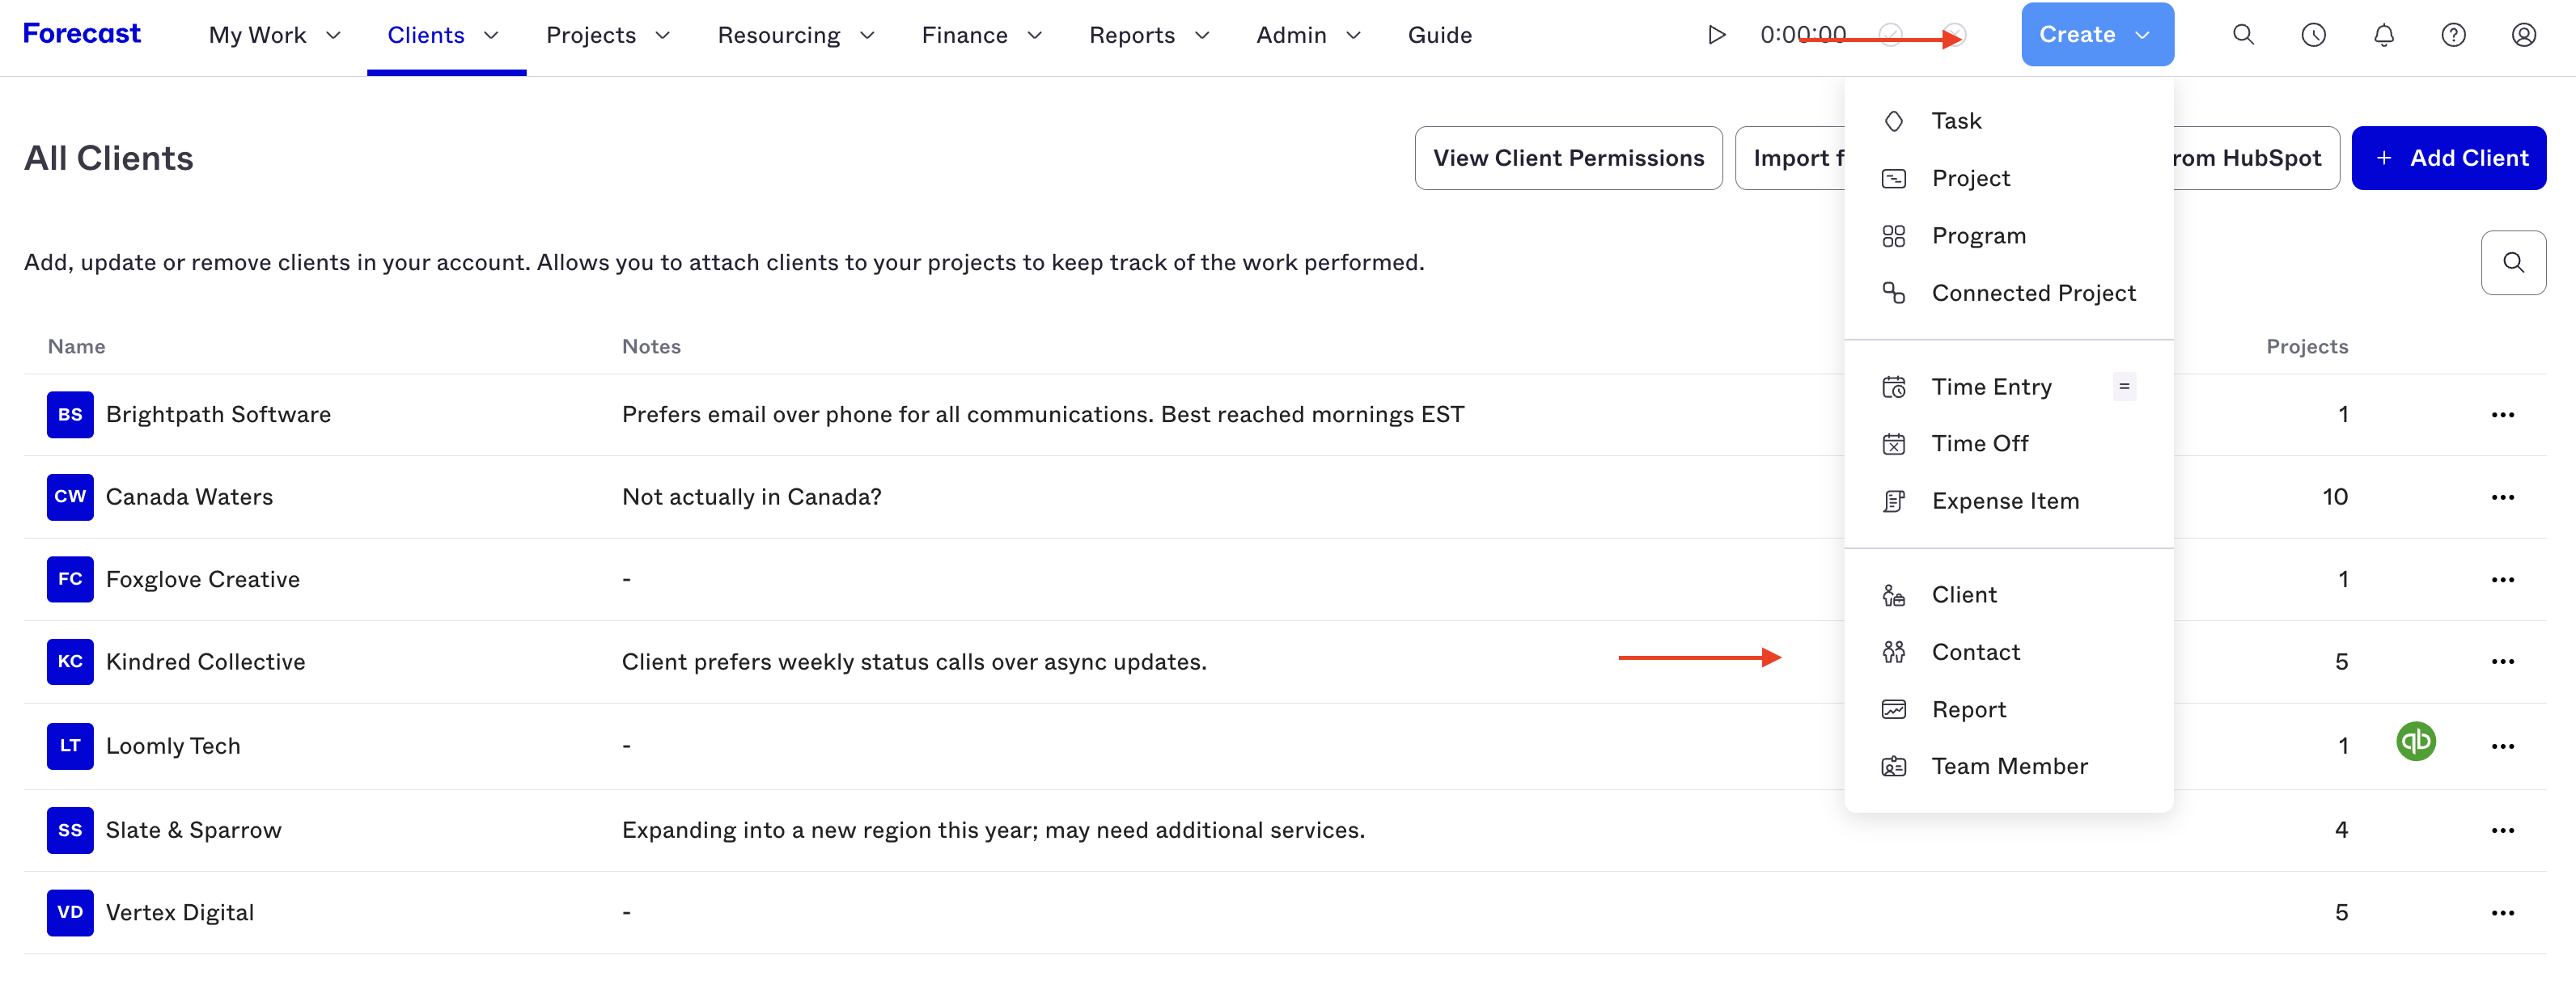This screenshot has height=985, width=2576.
Task: Open global search magnifier in top bar
Action: [x=2243, y=35]
